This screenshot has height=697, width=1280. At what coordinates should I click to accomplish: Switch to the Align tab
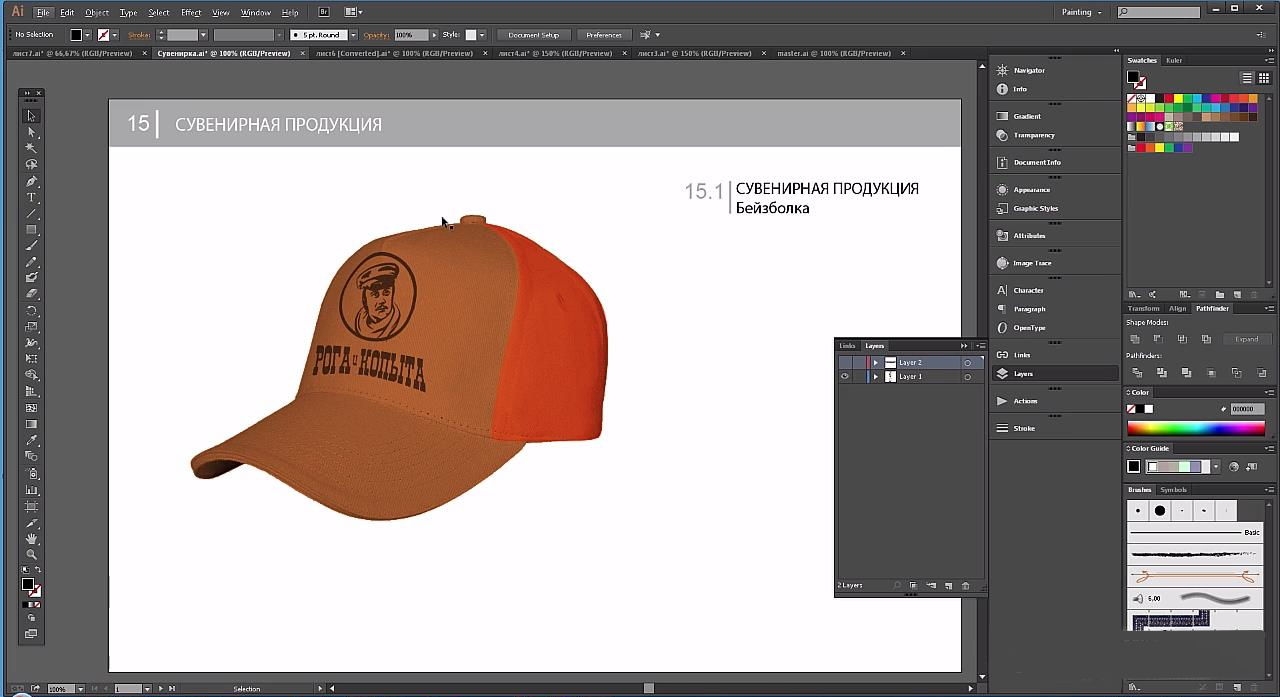(x=1178, y=308)
